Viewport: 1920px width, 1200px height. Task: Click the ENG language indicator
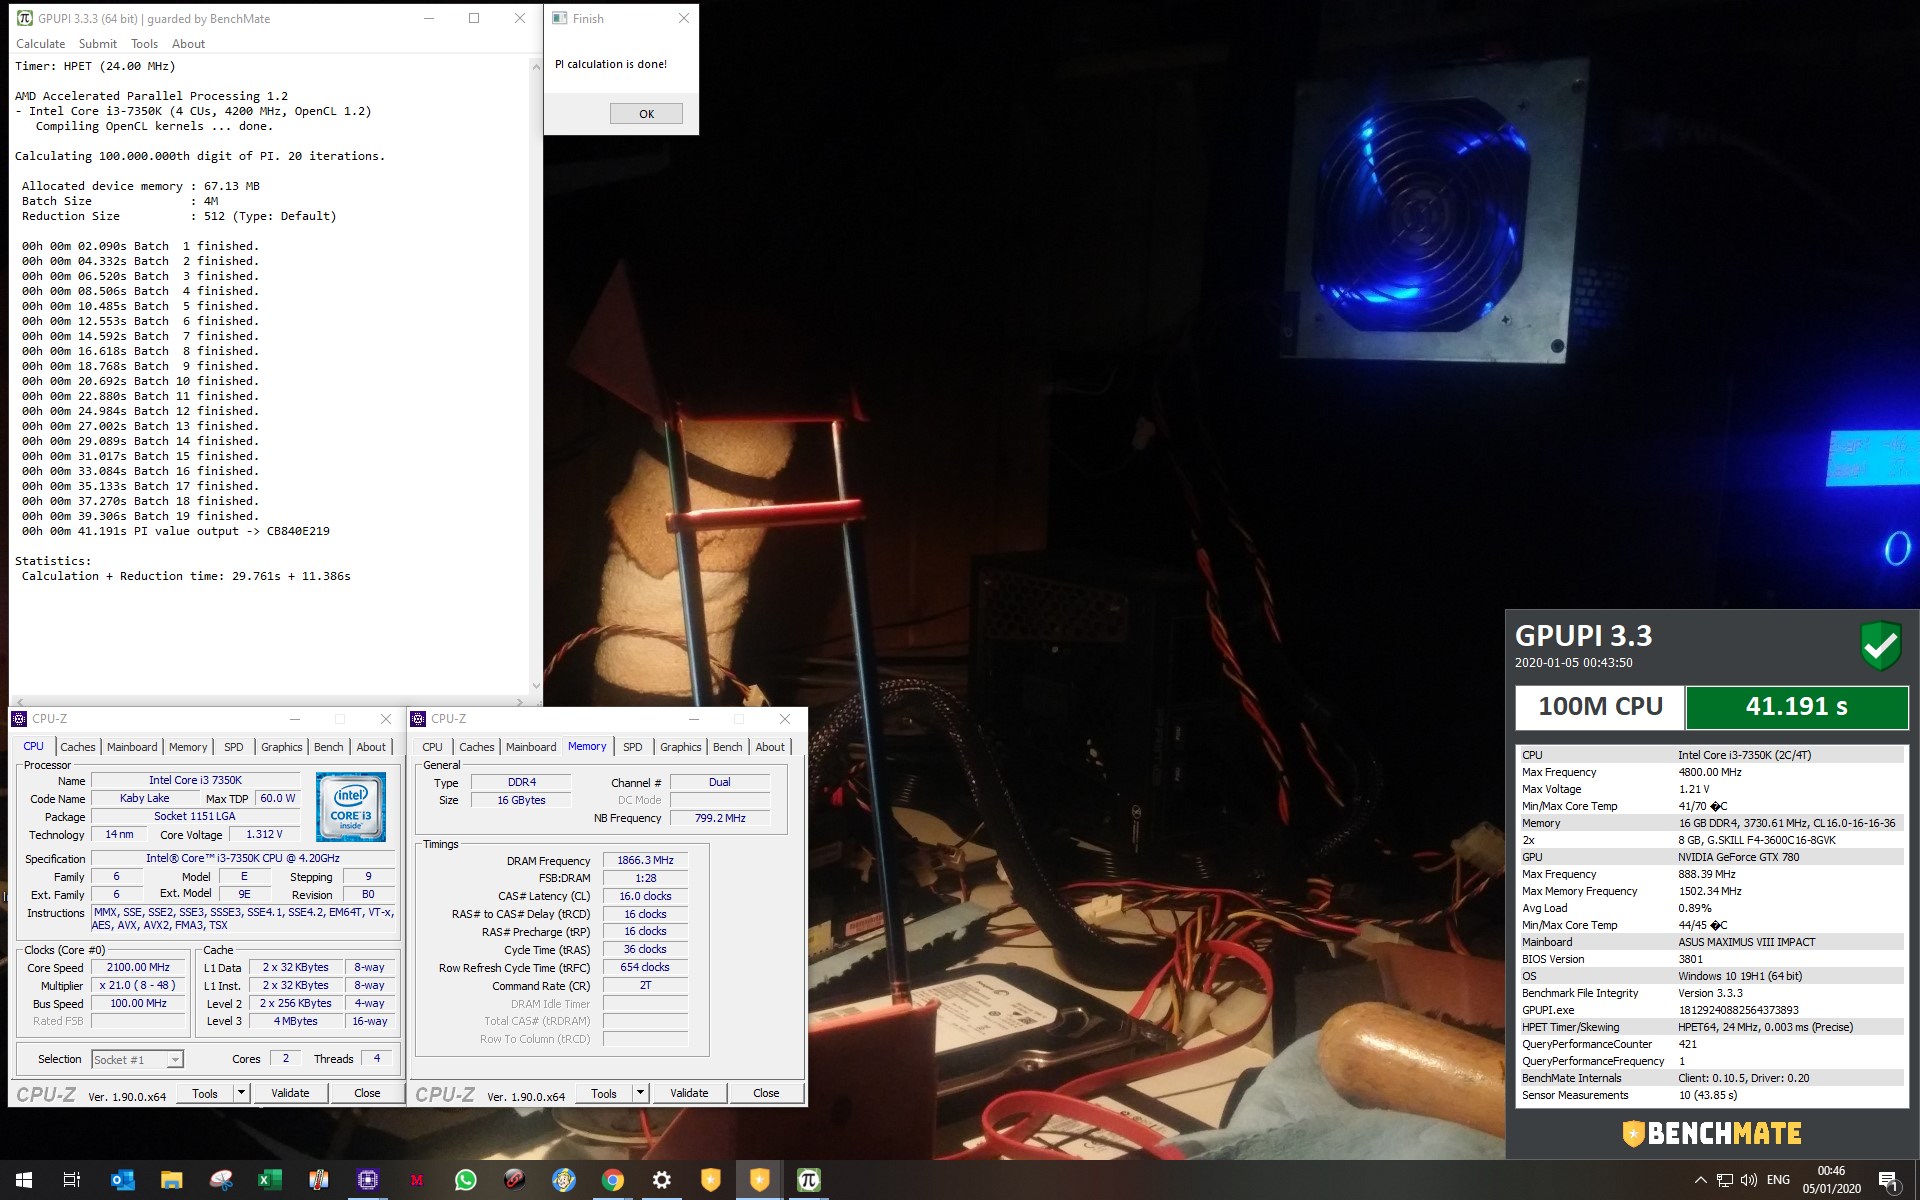(1778, 1180)
